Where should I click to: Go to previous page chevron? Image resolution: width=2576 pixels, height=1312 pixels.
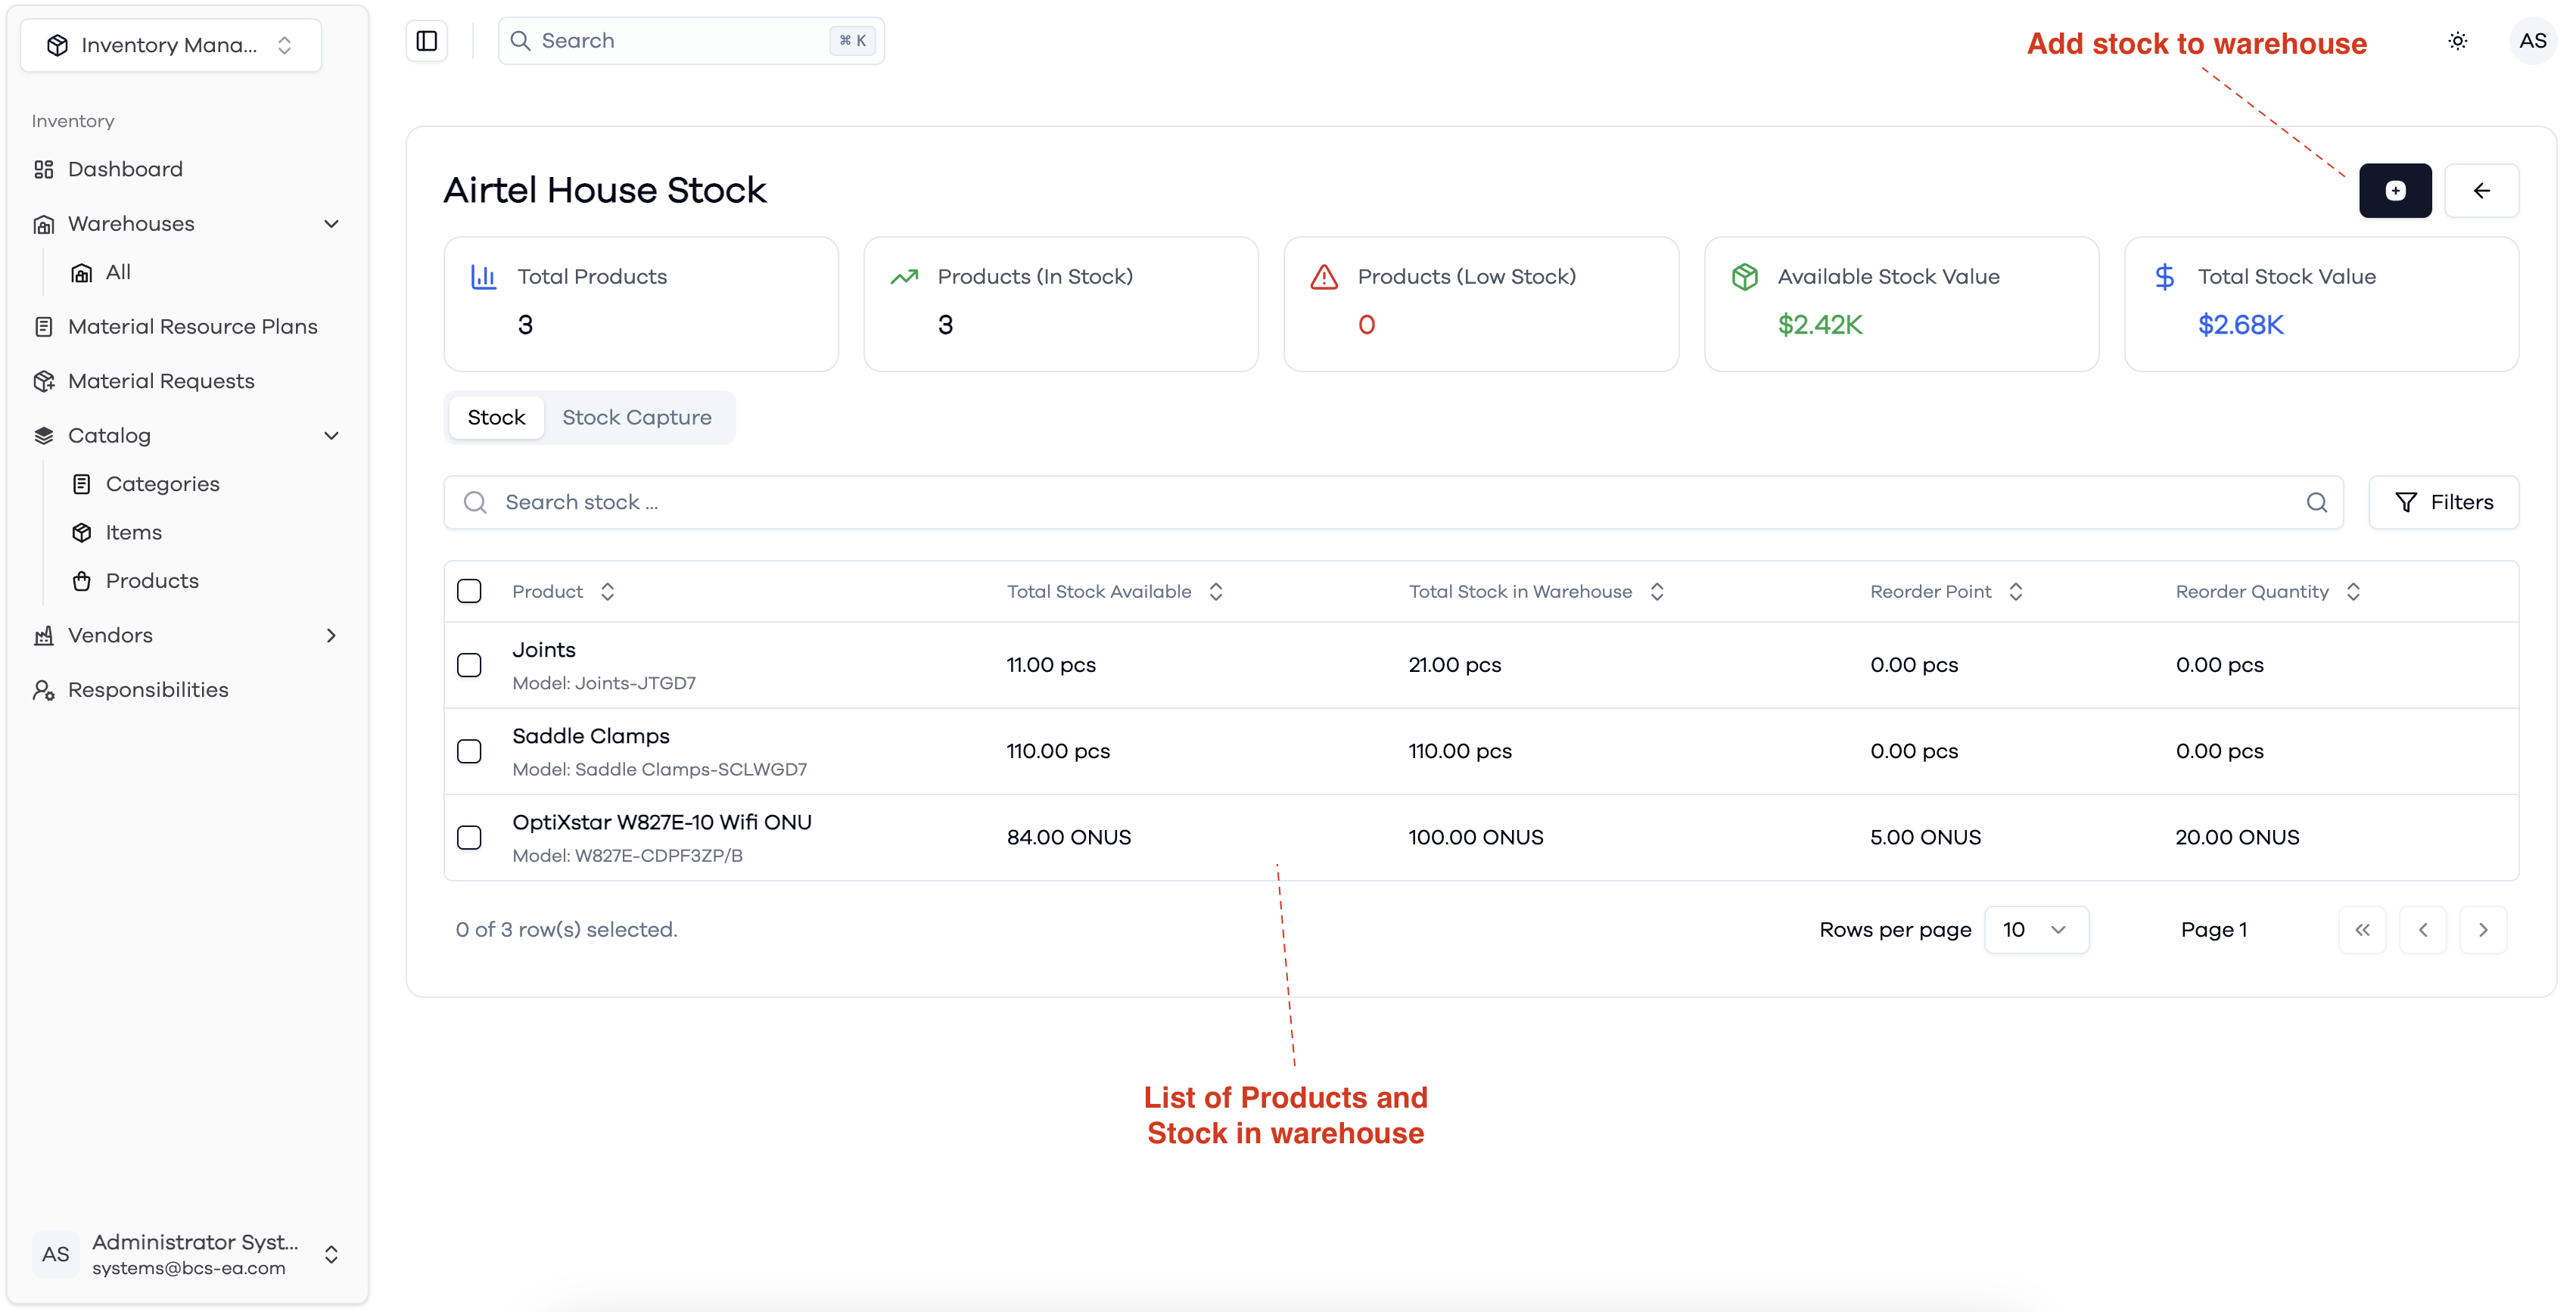(2422, 930)
